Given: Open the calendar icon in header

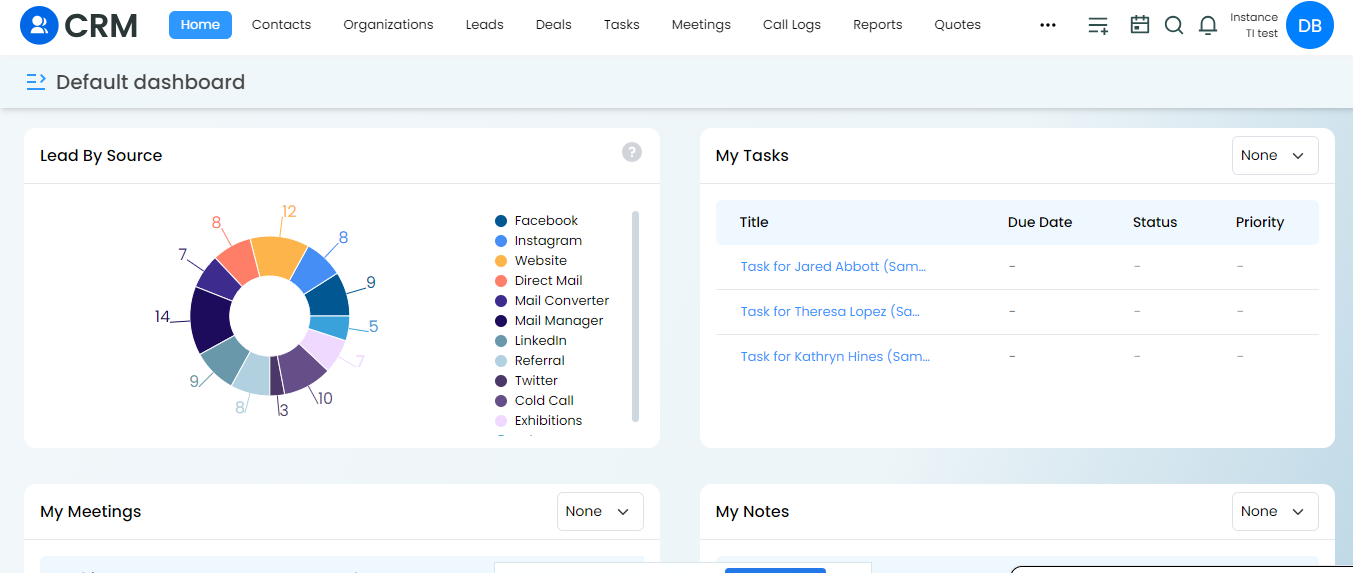Looking at the screenshot, I should click(x=1140, y=25).
